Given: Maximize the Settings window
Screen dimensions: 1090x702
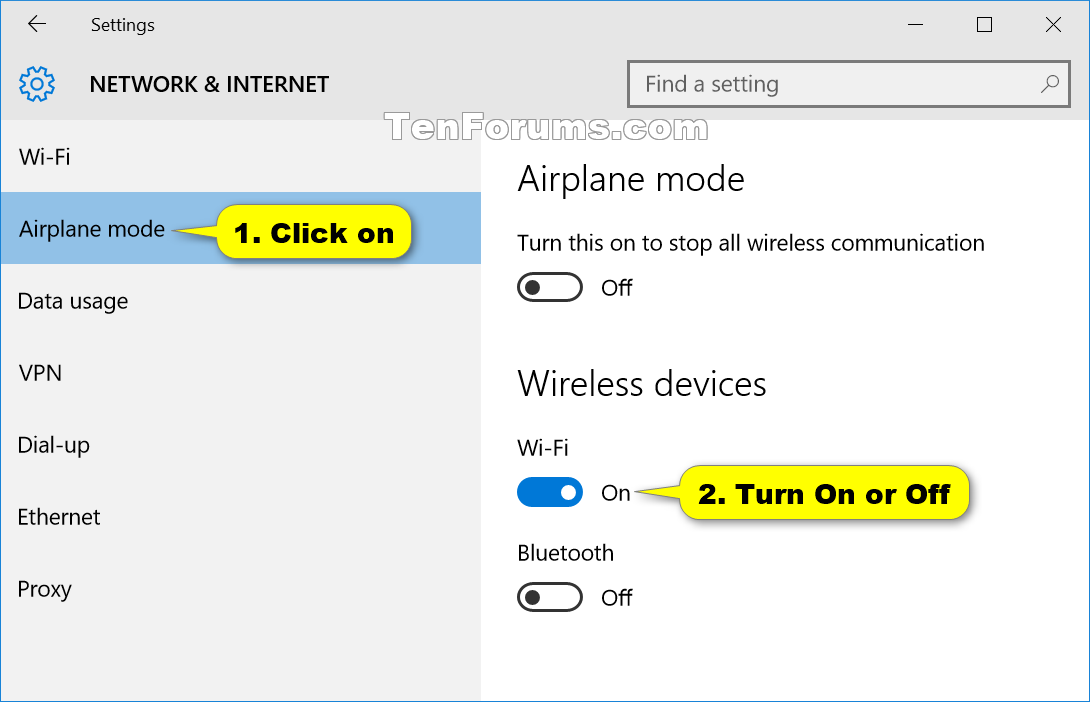Looking at the screenshot, I should [x=984, y=25].
